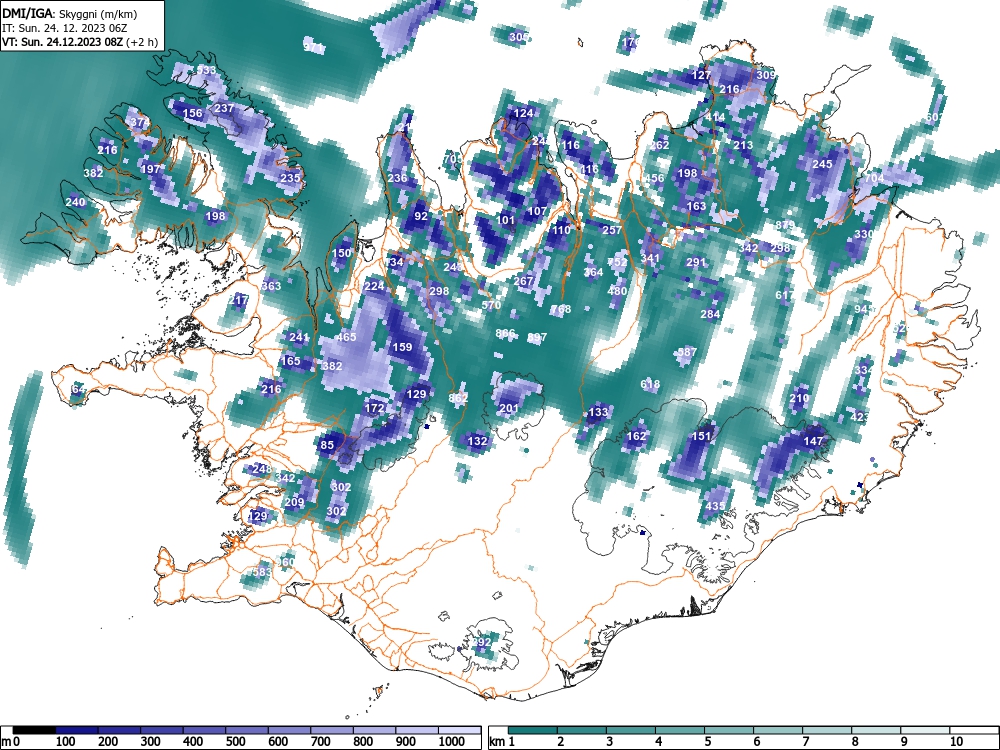1000x750 pixels.
Task: Click the visibility value 124 on the map
Action: tap(524, 114)
